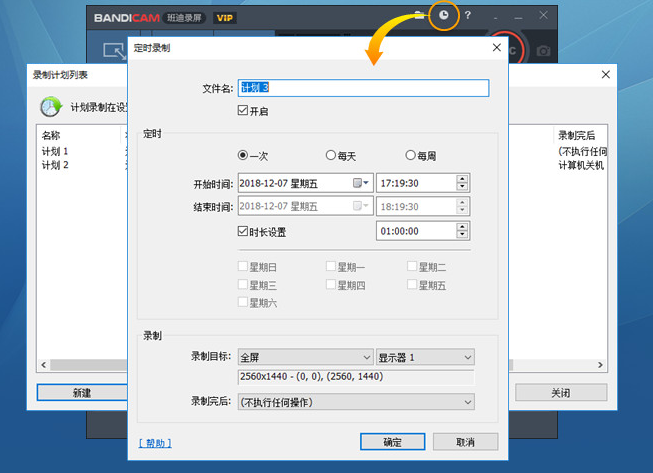Click the red REC record button

pyautogui.click(x=514, y=49)
